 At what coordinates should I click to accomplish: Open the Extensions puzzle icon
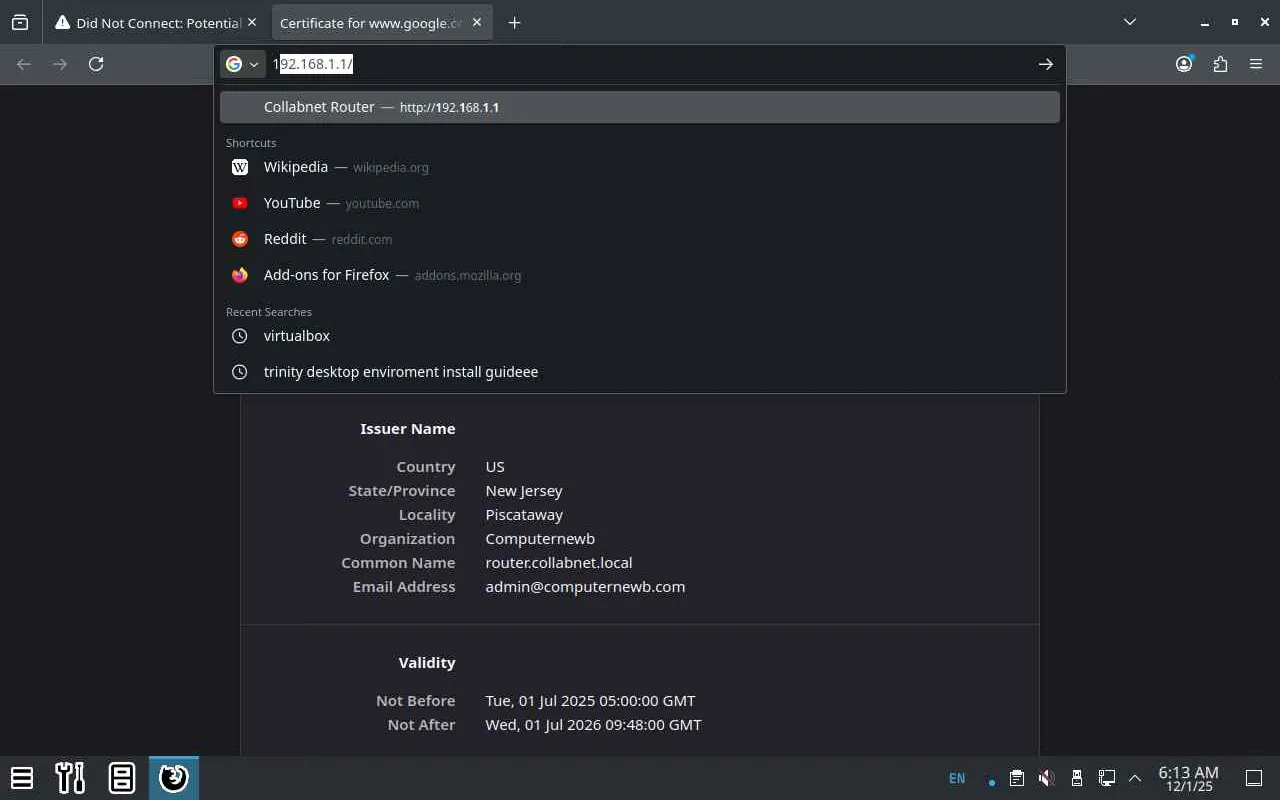(x=1220, y=64)
